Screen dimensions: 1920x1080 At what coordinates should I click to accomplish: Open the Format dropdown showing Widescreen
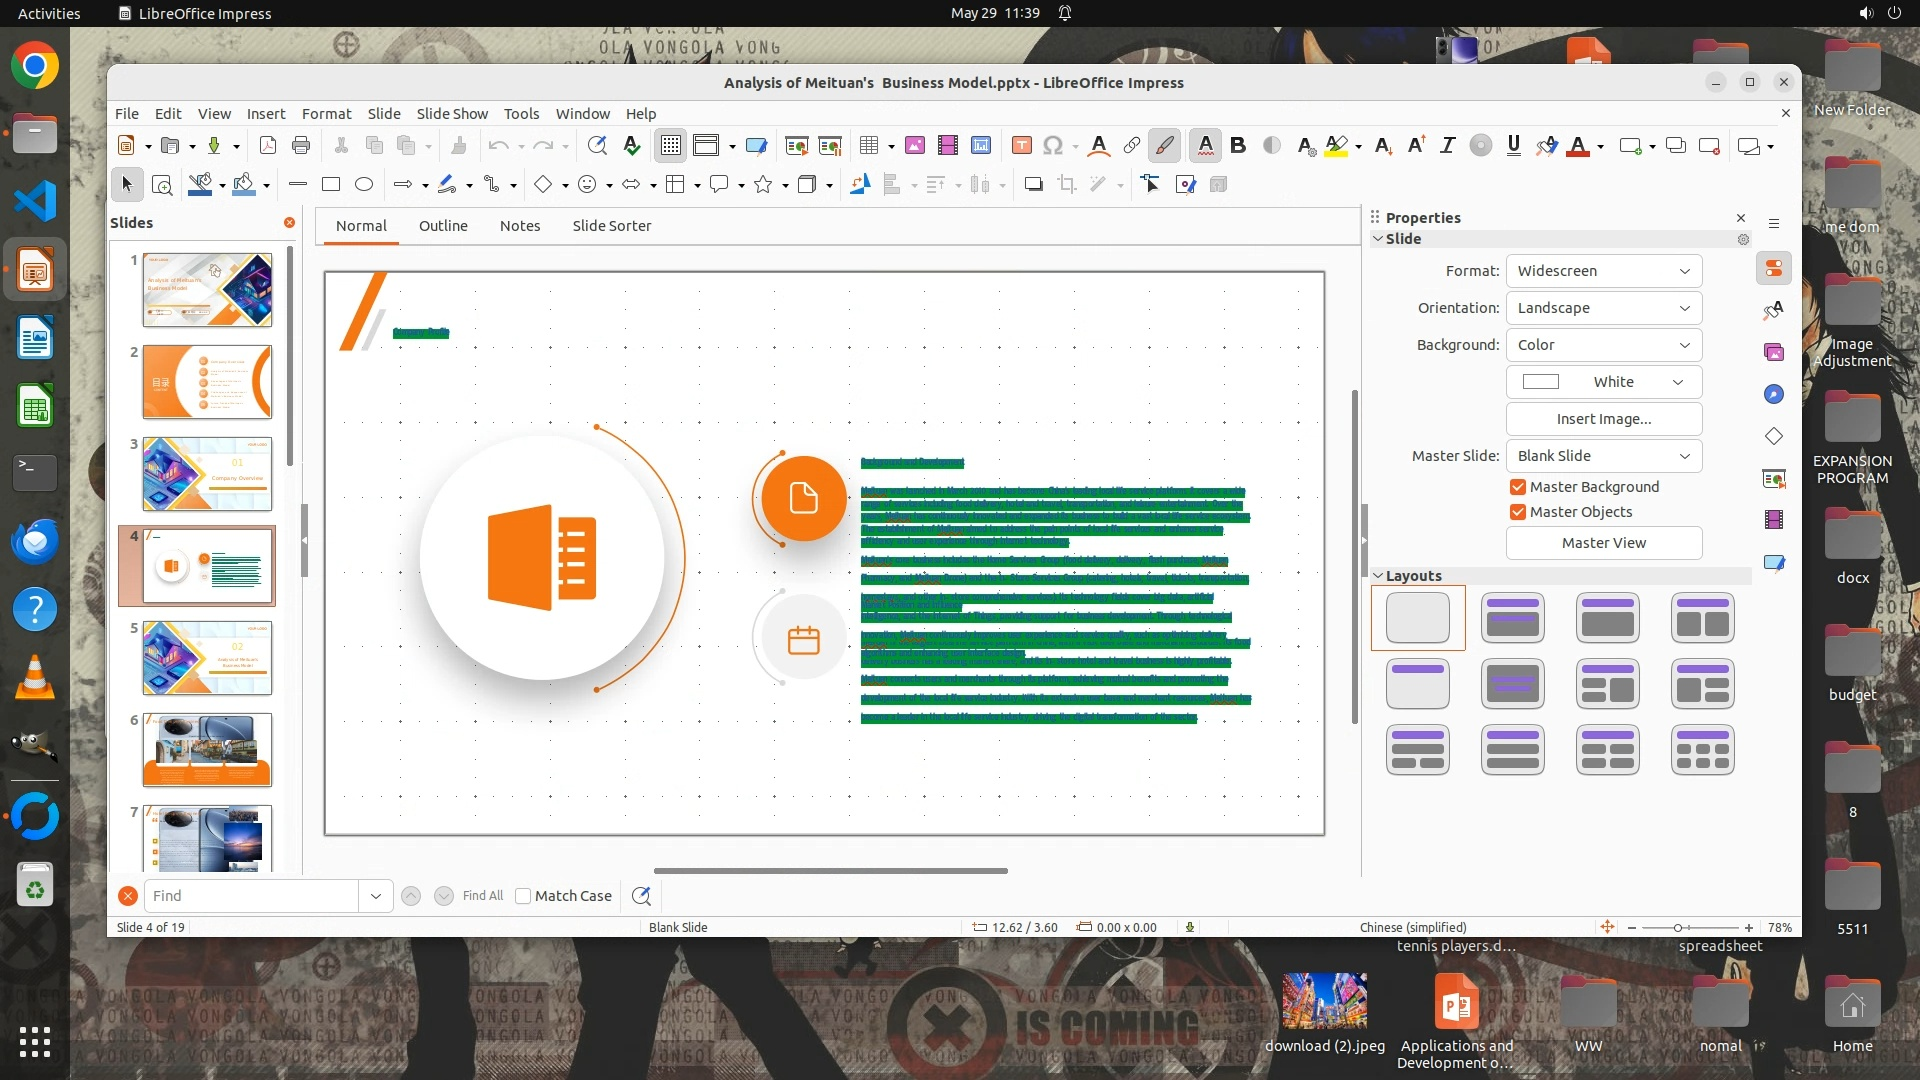pyautogui.click(x=1603, y=271)
